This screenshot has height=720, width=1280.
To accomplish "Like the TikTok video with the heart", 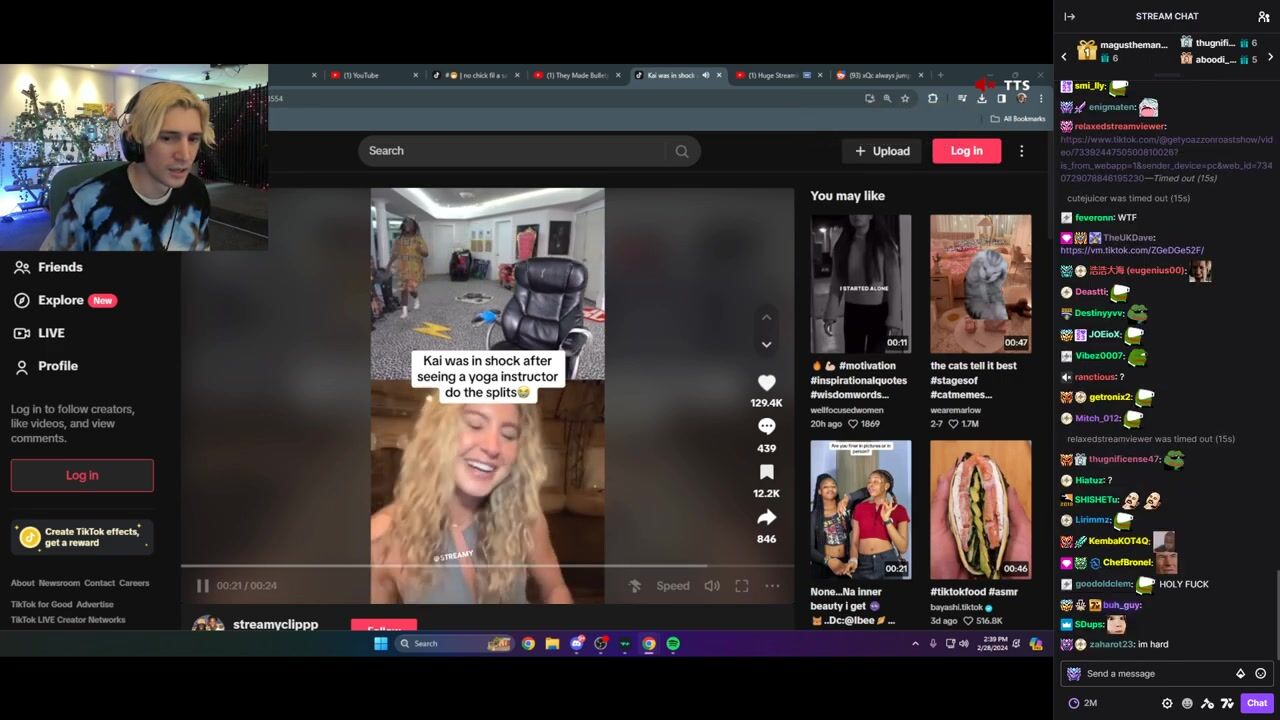I will pyautogui.click(x=766, y=383).
